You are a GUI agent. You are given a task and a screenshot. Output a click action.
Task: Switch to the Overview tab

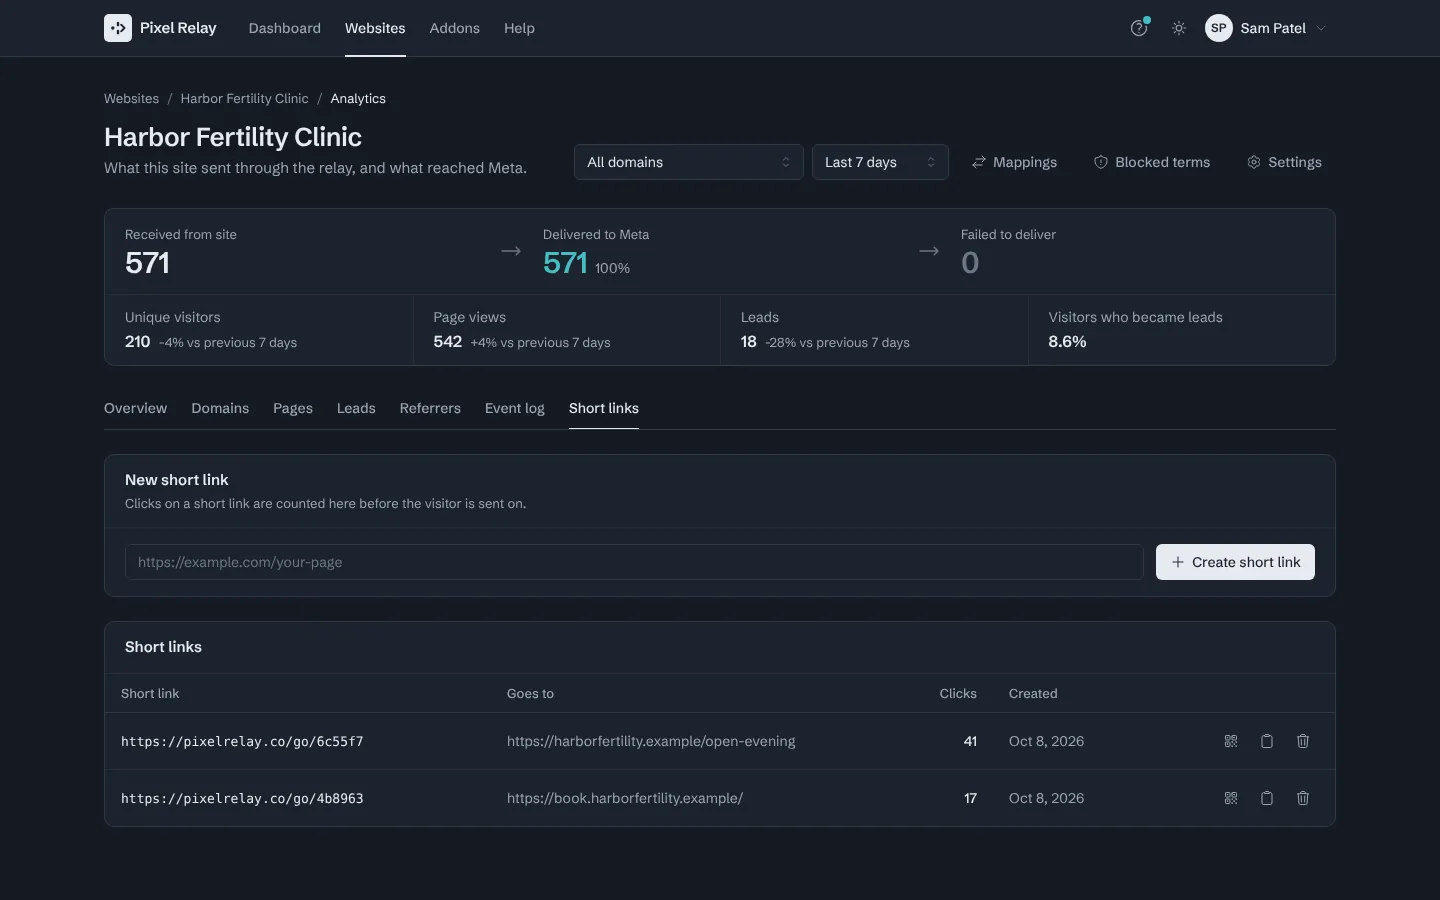(x=136, y=408)
